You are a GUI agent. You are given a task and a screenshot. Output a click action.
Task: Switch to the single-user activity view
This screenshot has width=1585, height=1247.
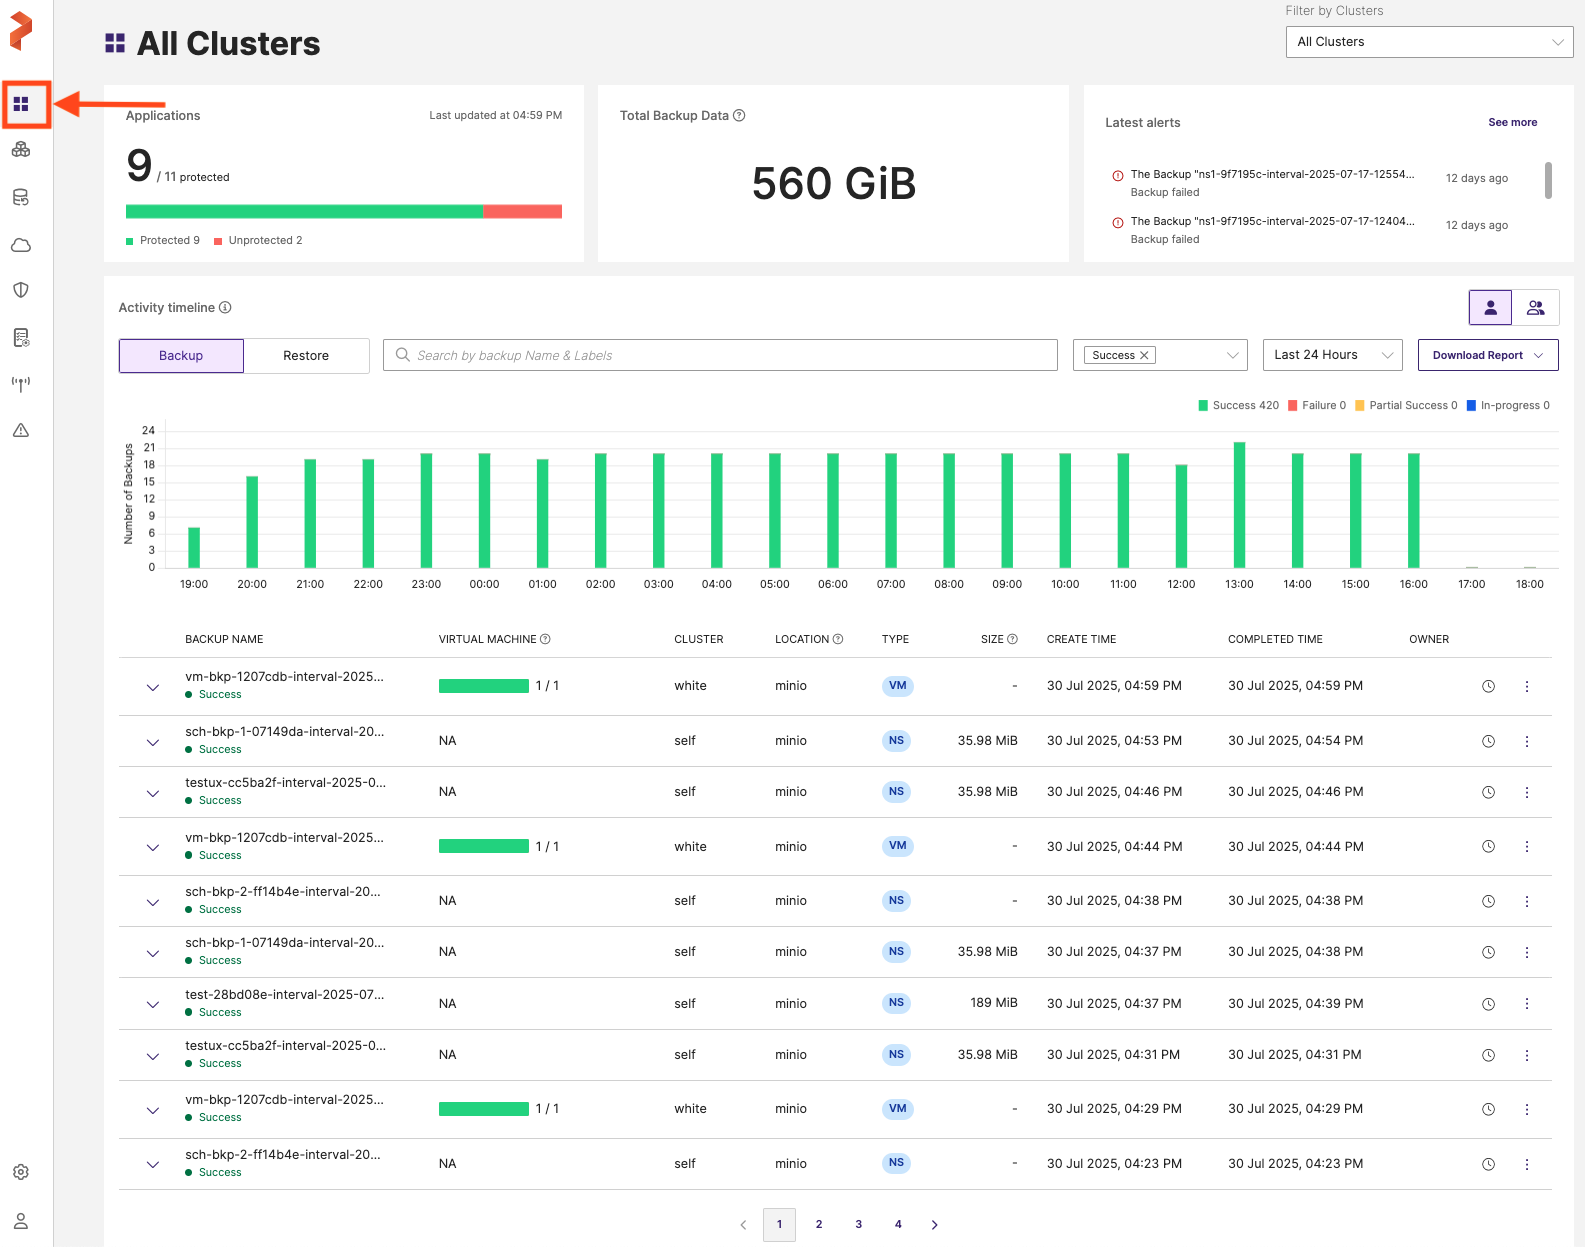[1490, 308]
